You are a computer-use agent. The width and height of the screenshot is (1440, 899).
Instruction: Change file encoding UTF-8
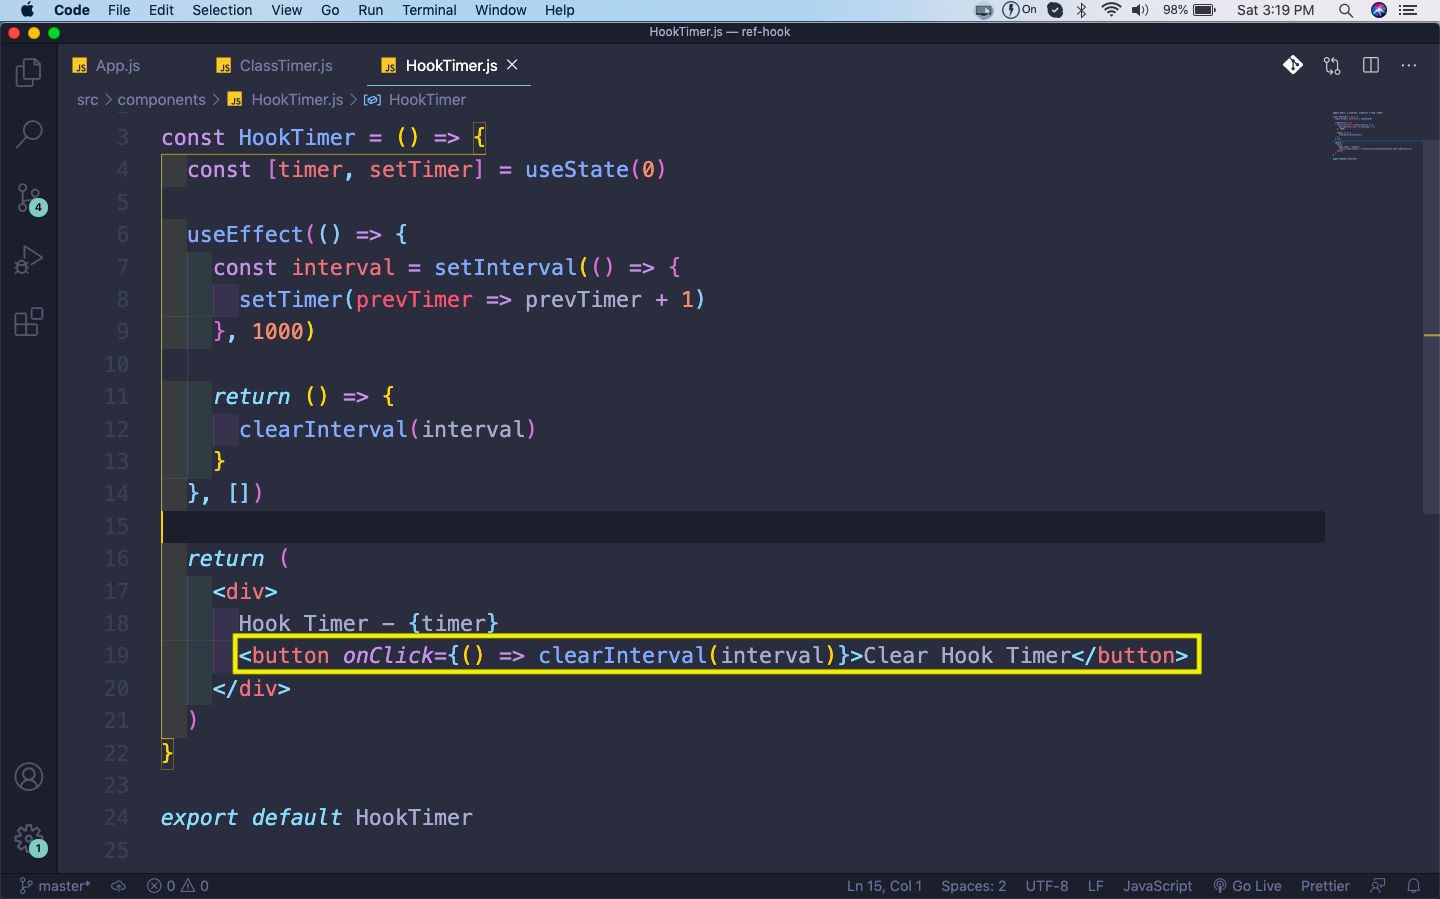pyautogui.click(x=1047, y=886)
